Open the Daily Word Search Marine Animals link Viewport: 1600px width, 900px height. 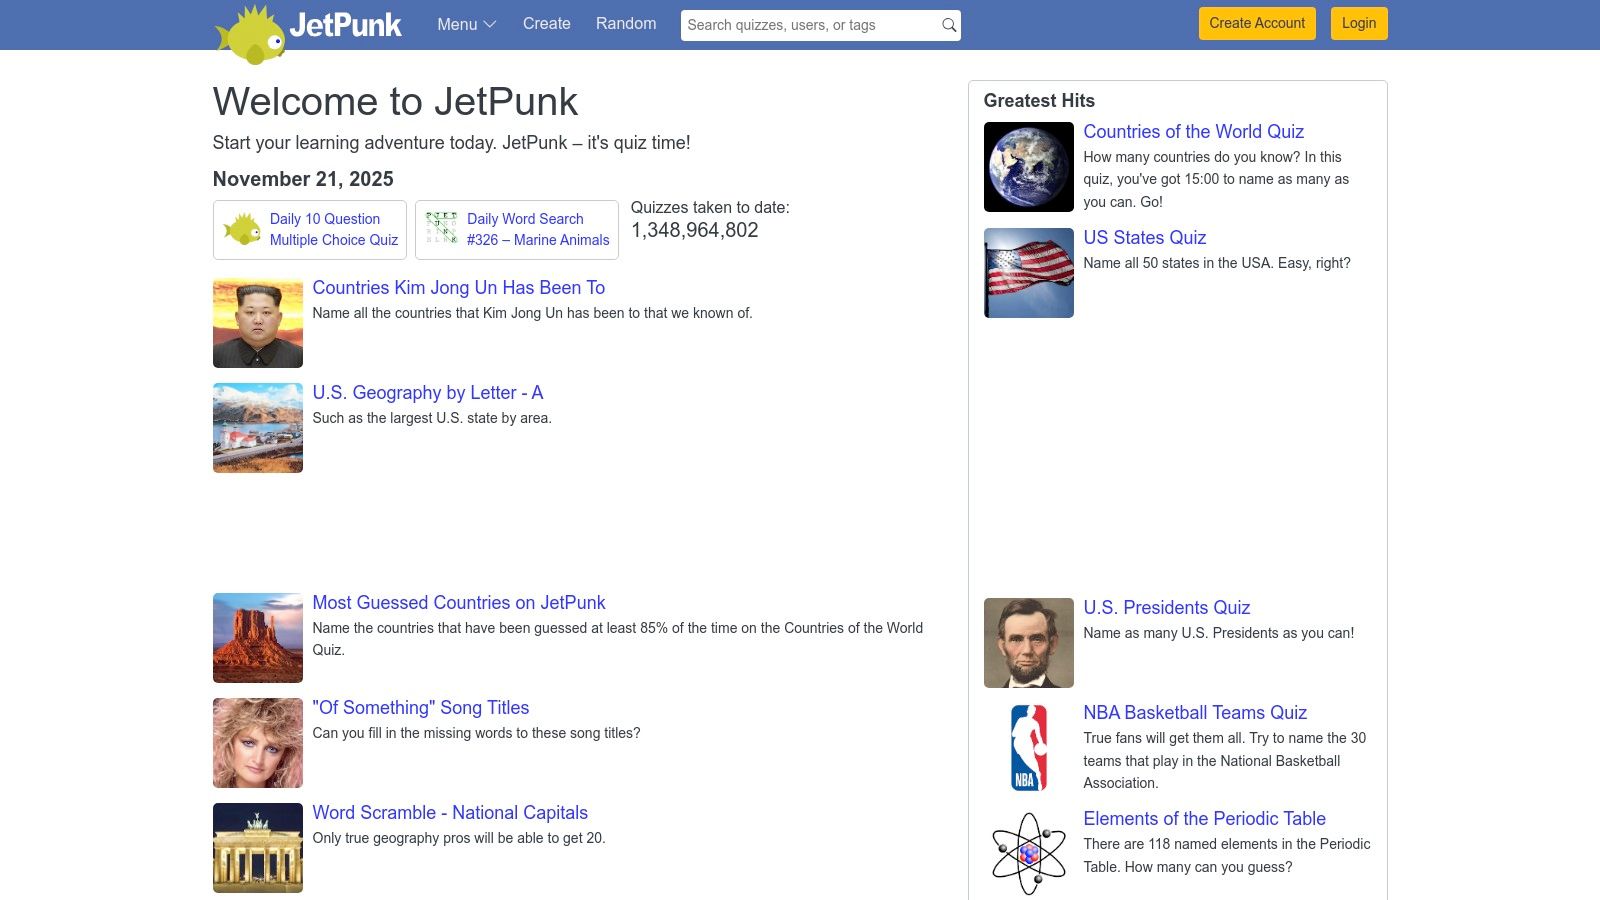pos(537,229)
